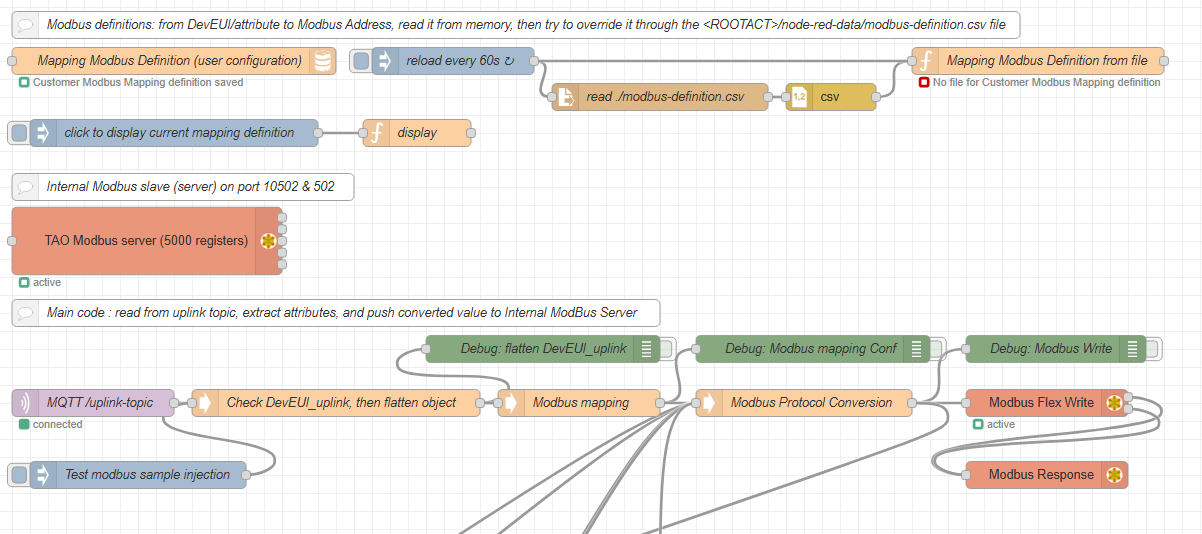
Task: Toggle the Debug: Modbus Write output button
Action: (x=1152, y=349)
